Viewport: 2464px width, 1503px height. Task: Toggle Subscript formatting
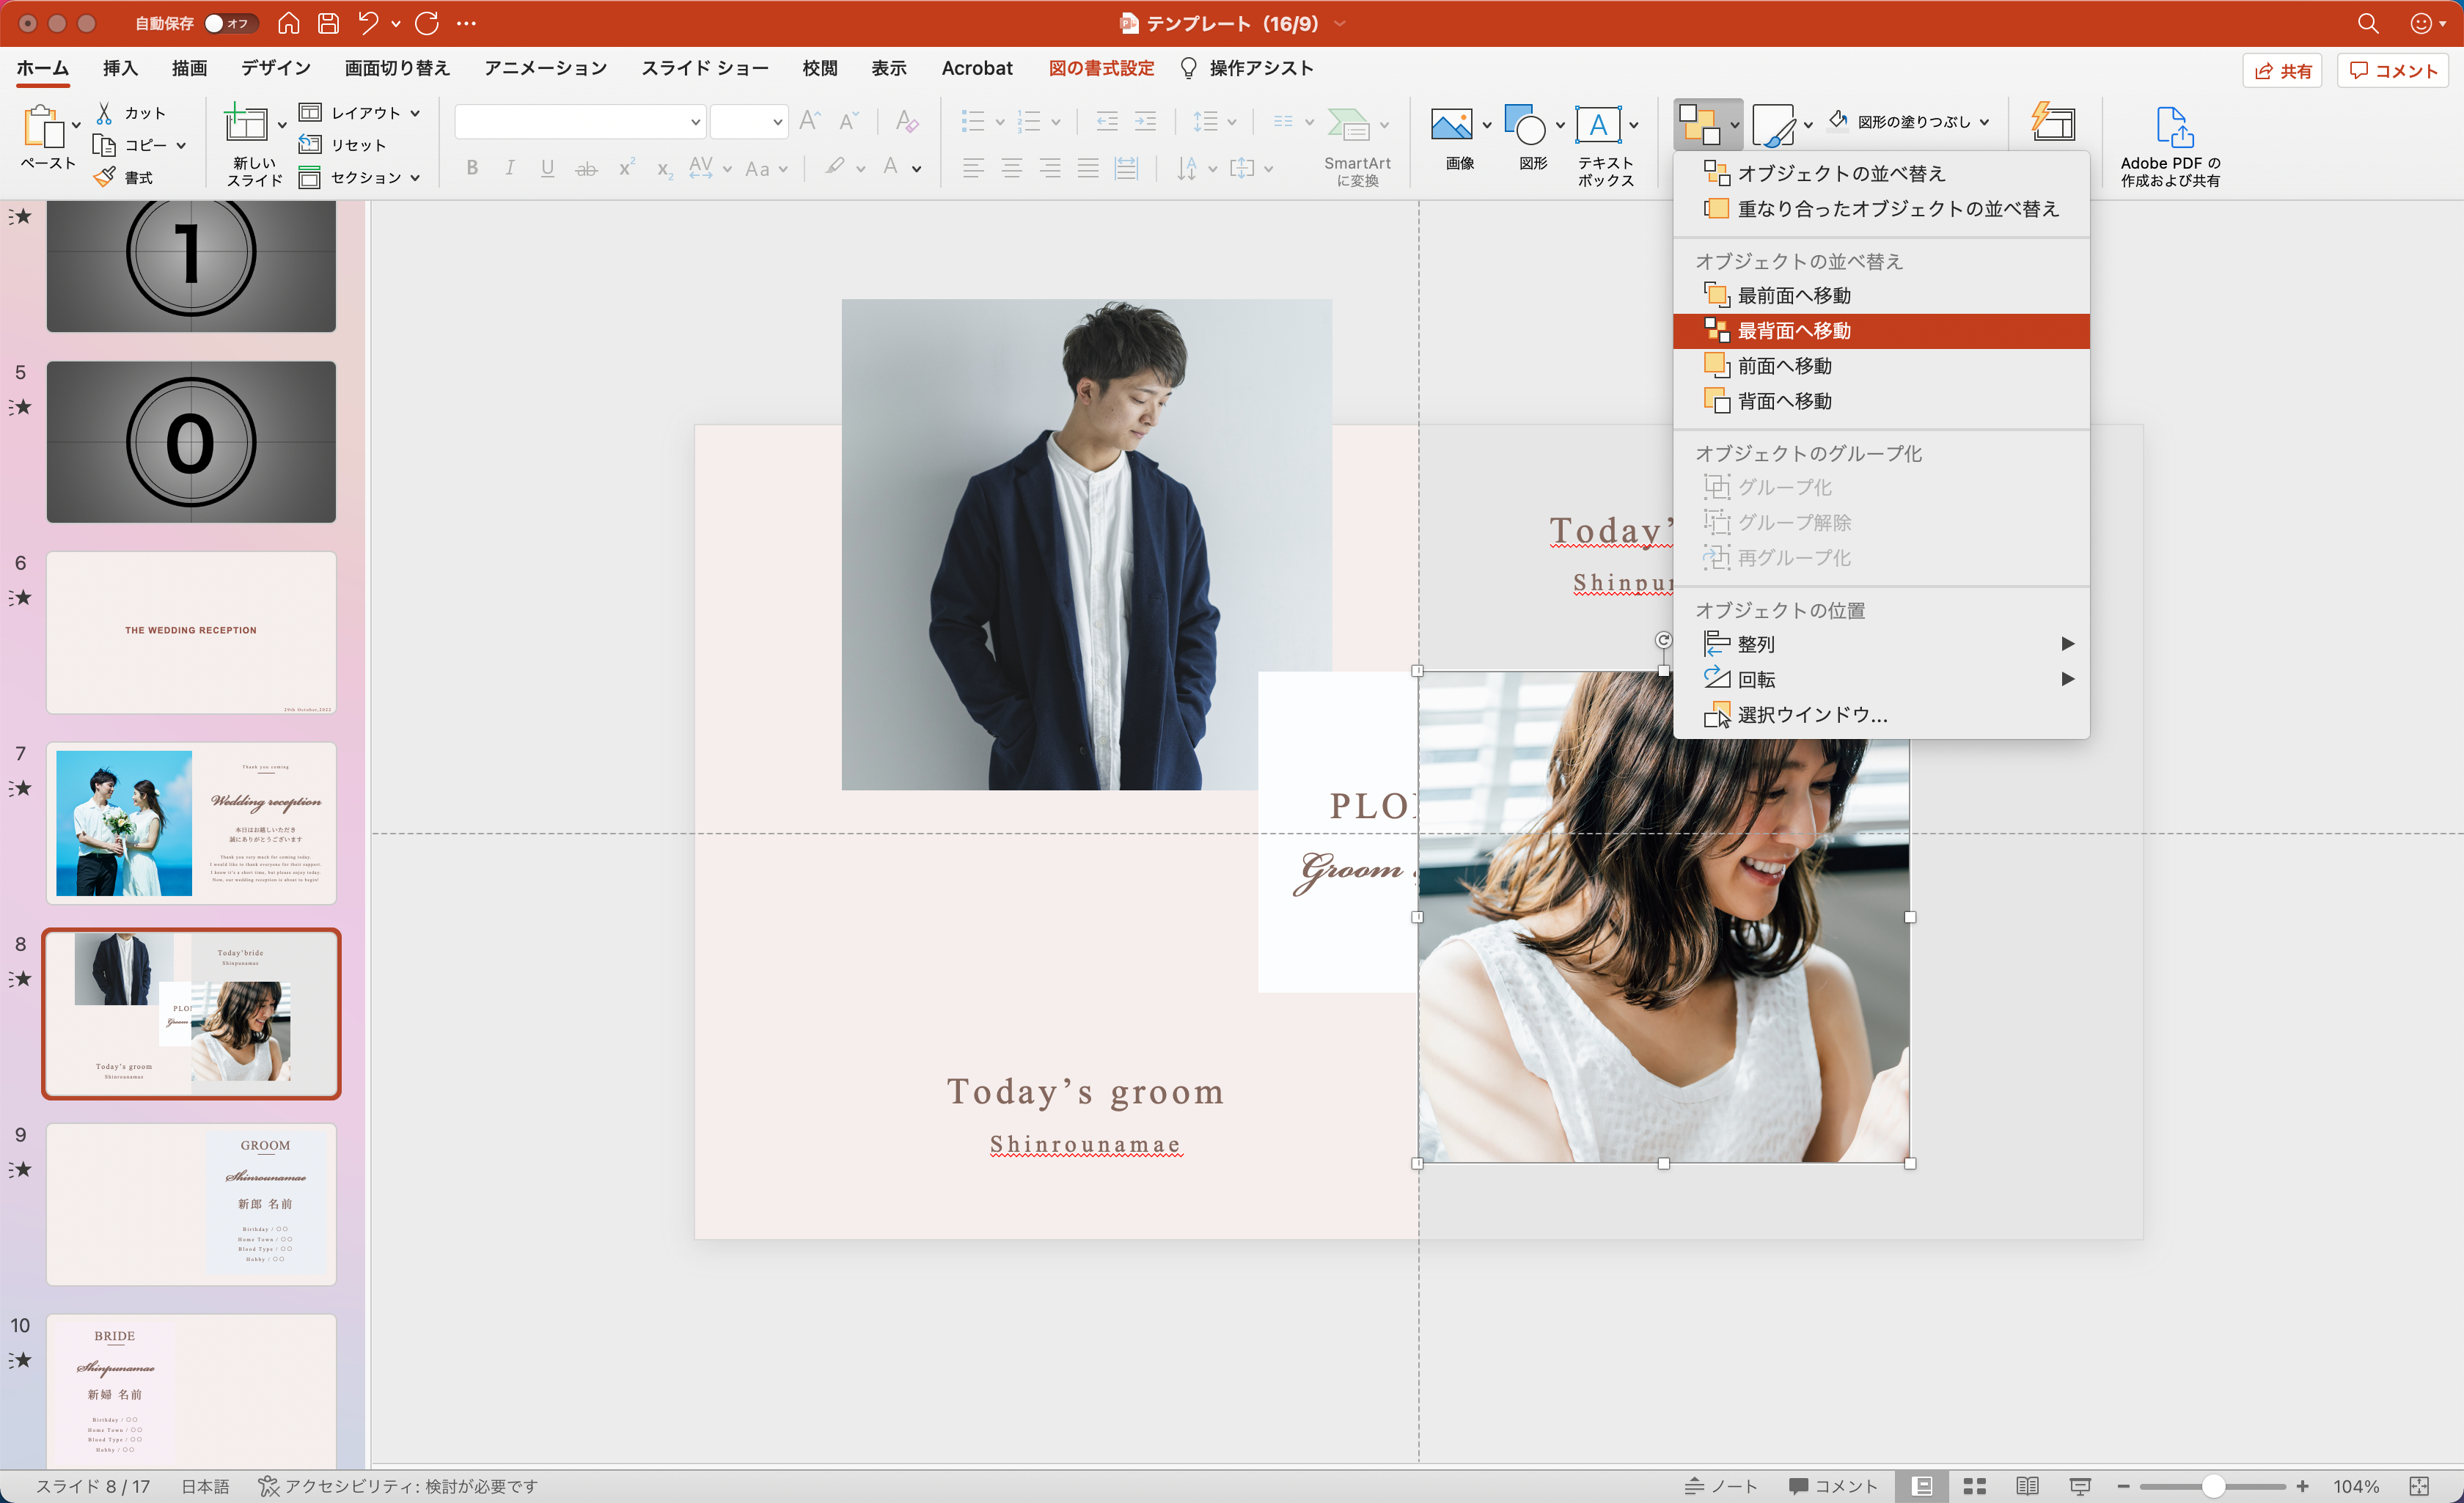pos(664,169)
